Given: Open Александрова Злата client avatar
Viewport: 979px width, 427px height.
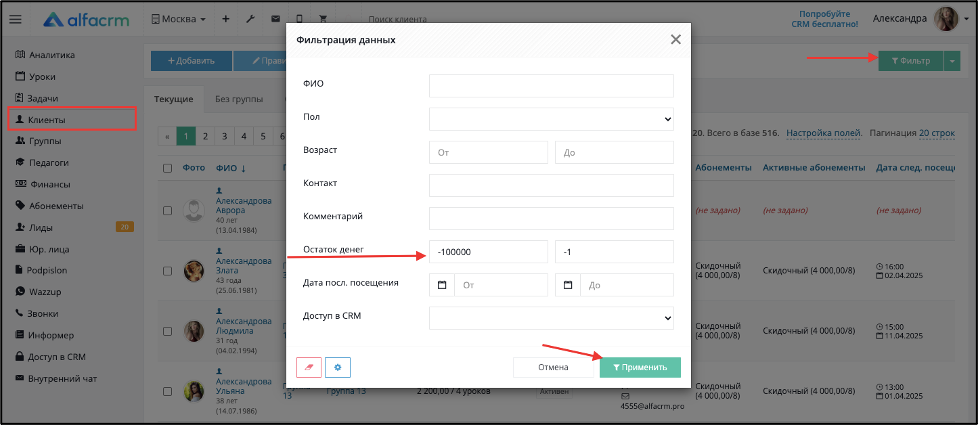Looking at the screenshot, I should pyautogui.click(x=194, y=271).
